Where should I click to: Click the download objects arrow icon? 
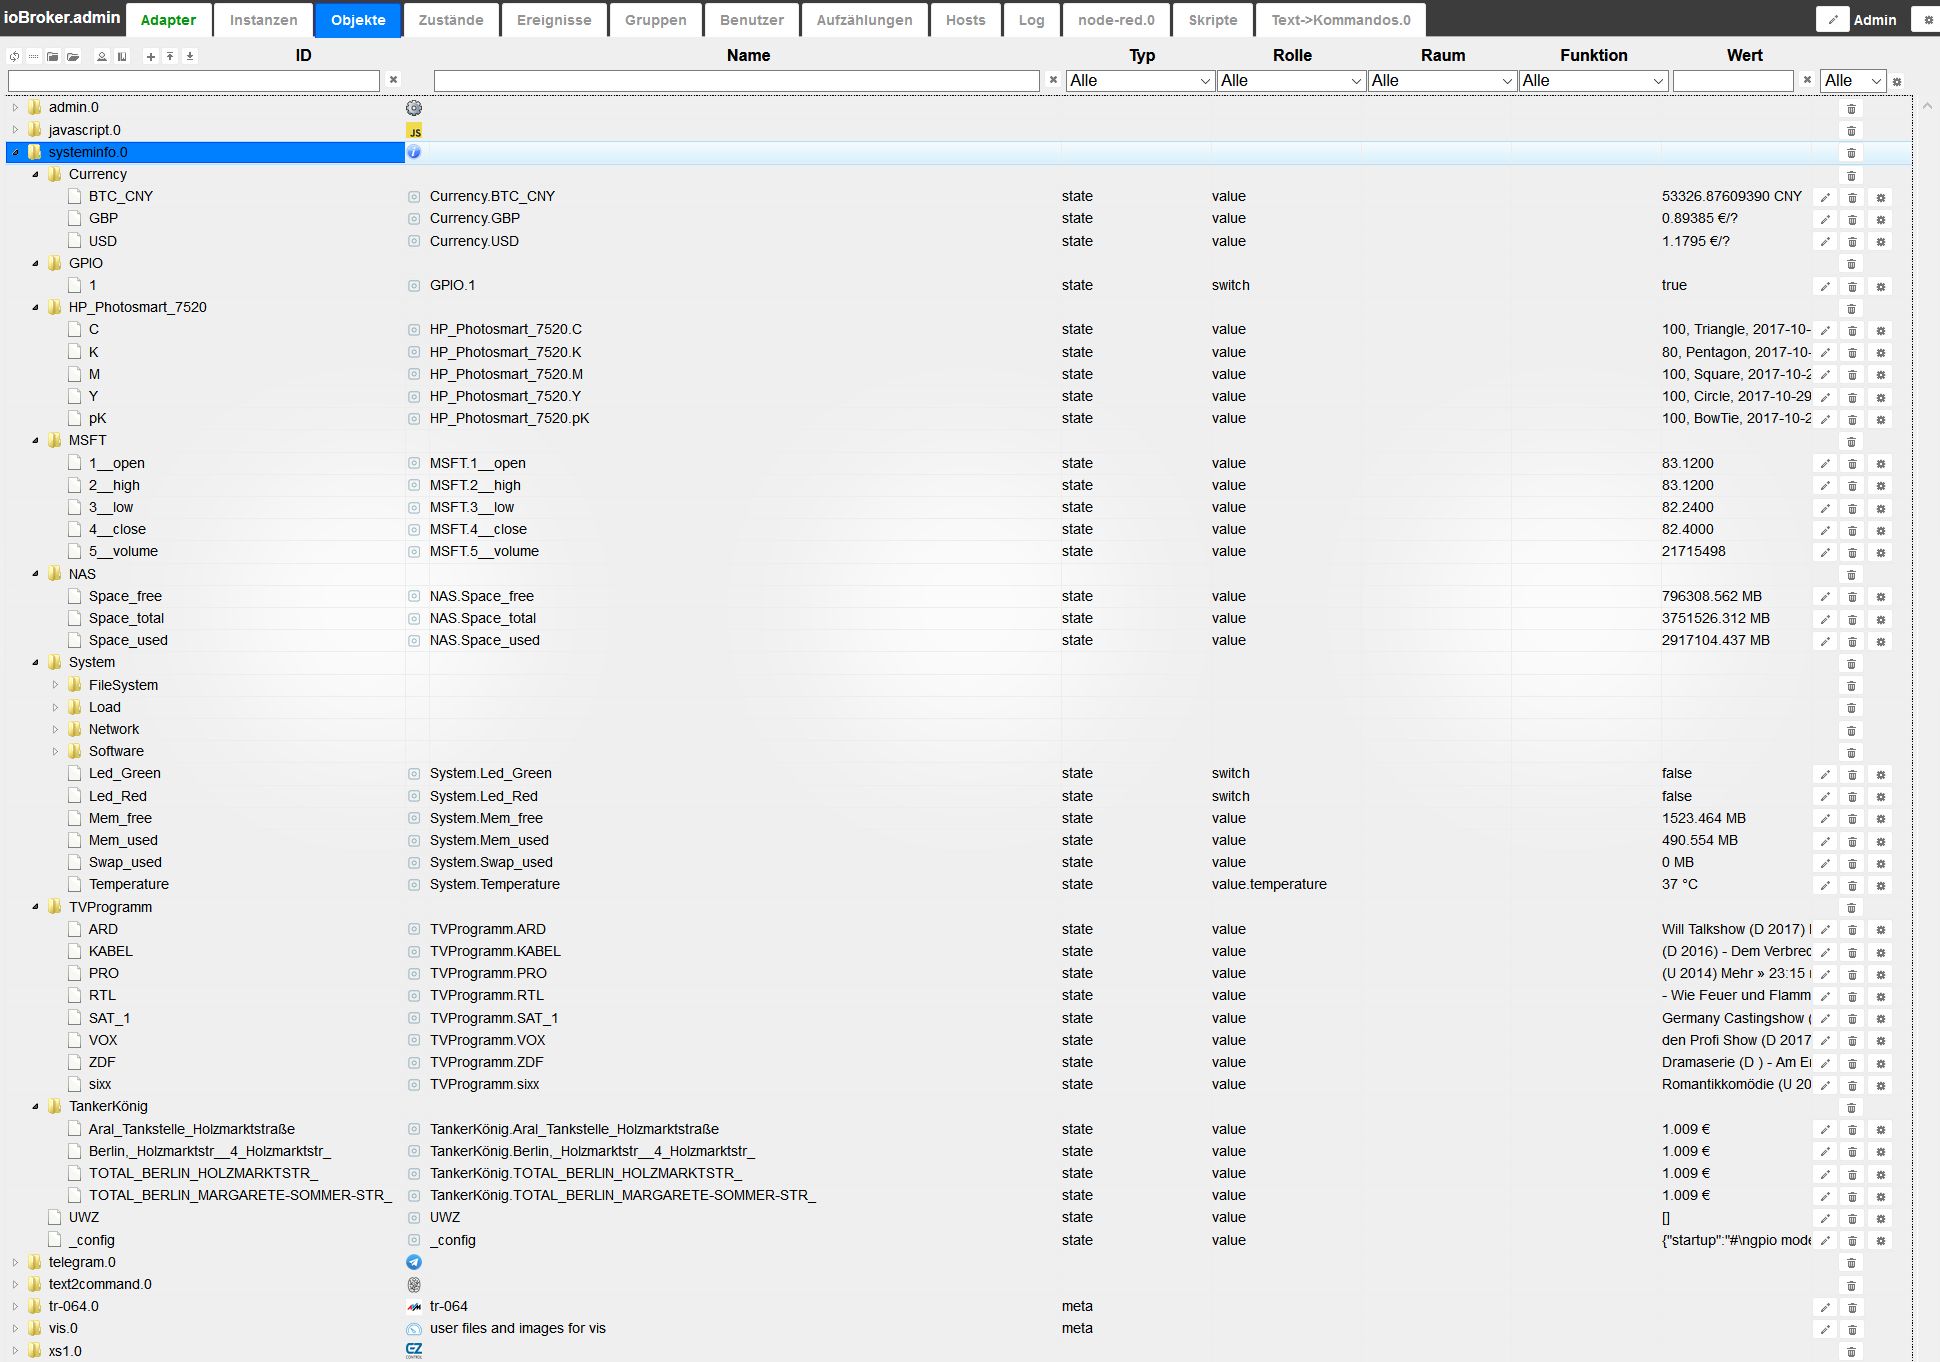point(190,56)
